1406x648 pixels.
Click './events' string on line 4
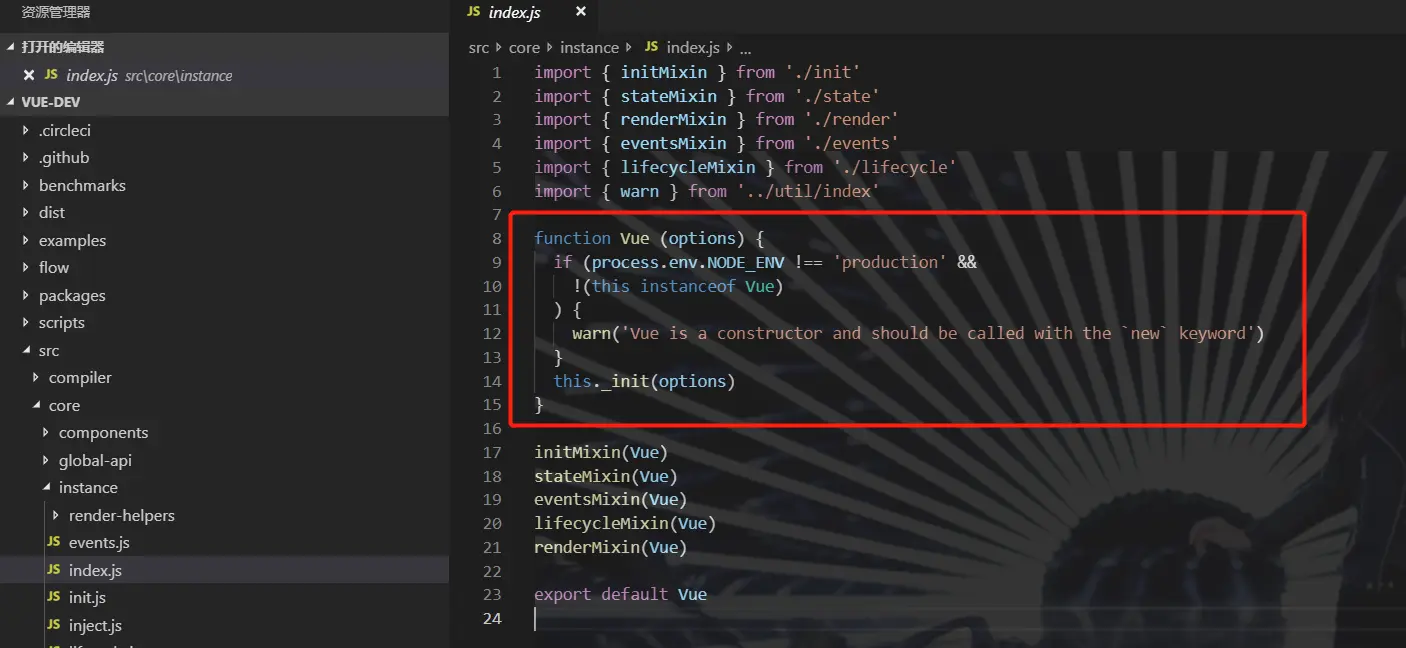coord(851,143)
